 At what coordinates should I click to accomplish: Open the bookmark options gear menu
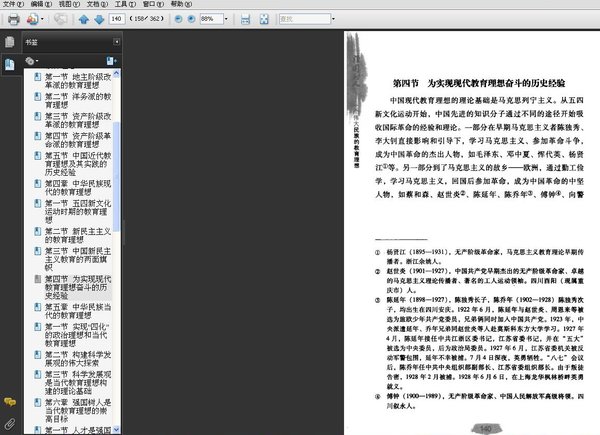point(31,61)
